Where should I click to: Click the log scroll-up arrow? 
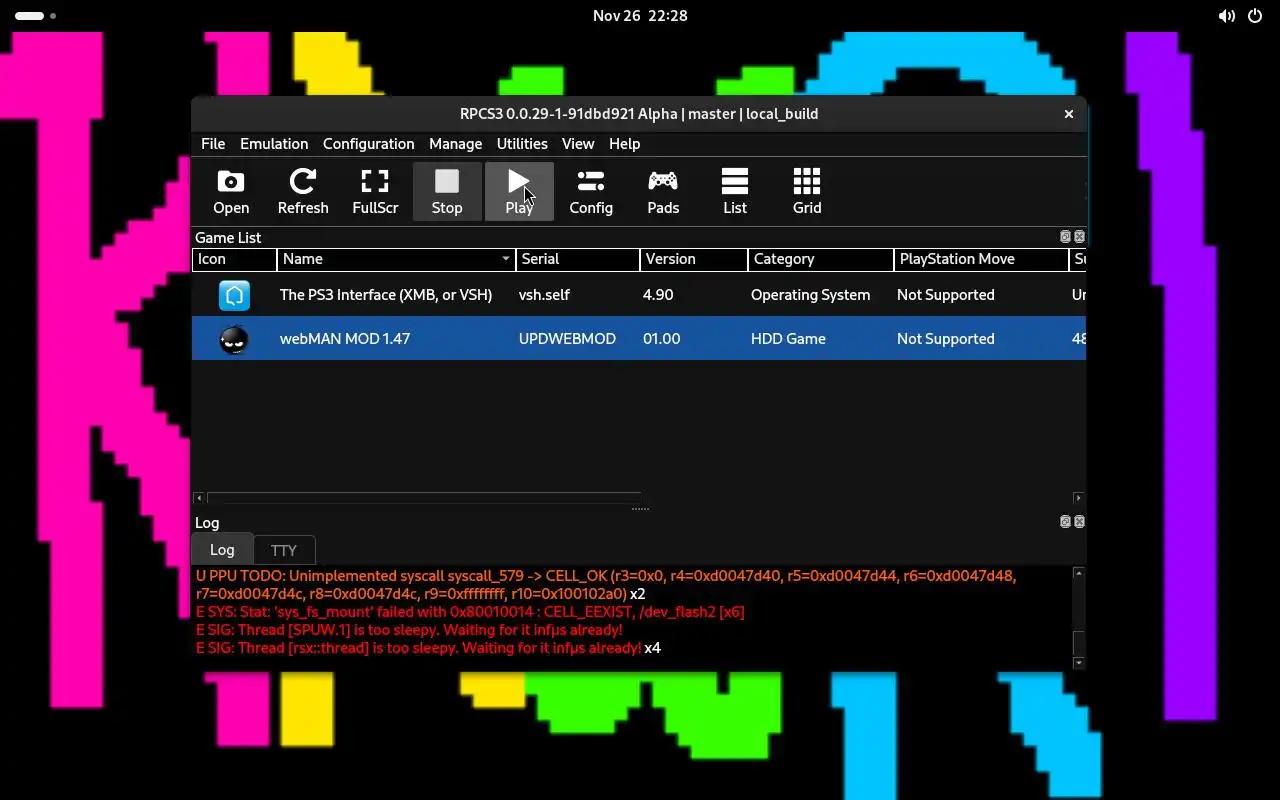[1078, 573]
